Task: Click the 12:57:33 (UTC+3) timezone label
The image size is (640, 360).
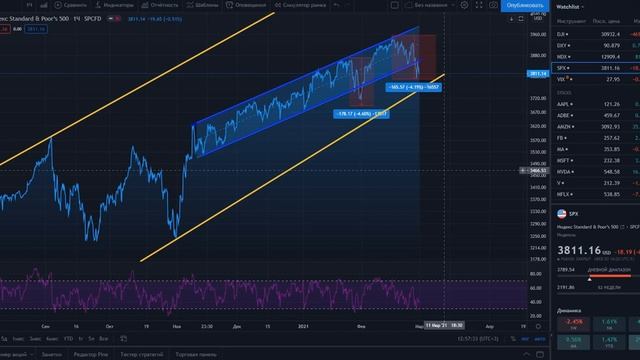Action: (x=478, y=339)
